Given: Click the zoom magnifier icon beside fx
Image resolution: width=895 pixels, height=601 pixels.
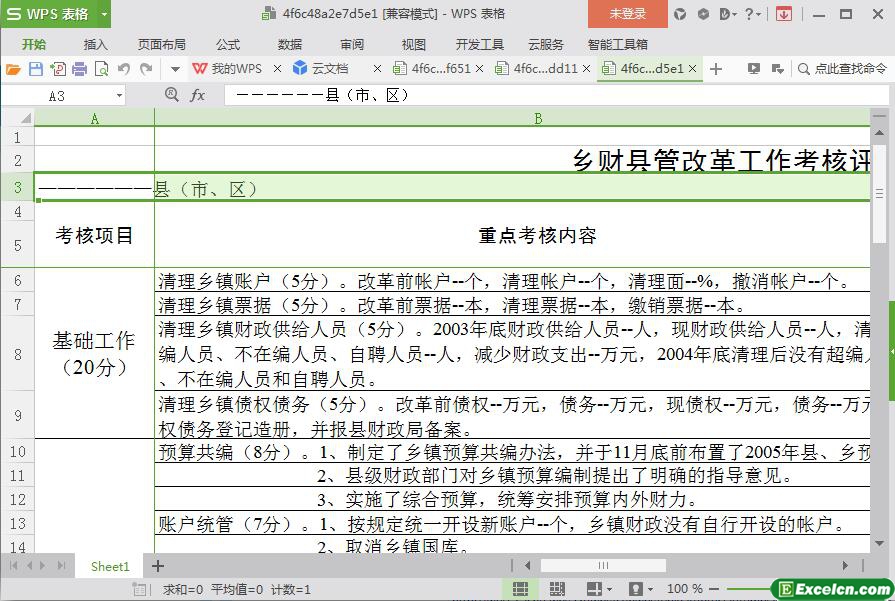Looking at the screenshot, I should tap(171, 95).
